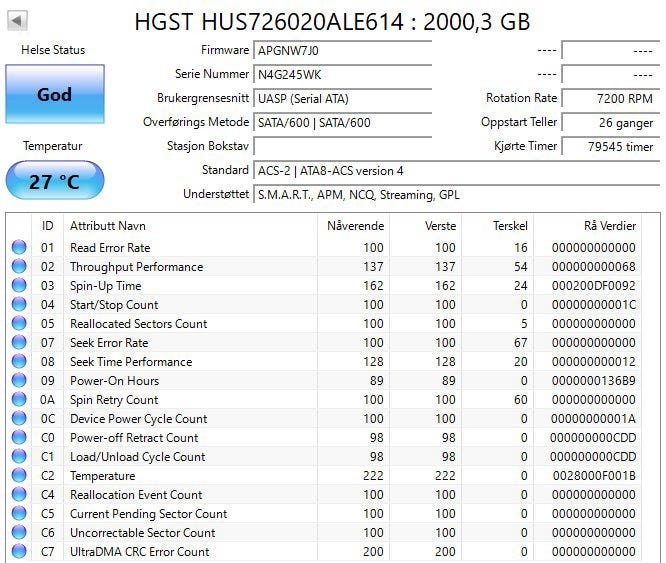
Task: Click status orb for Reallocated Sectors Count
Action: (19, 323)
